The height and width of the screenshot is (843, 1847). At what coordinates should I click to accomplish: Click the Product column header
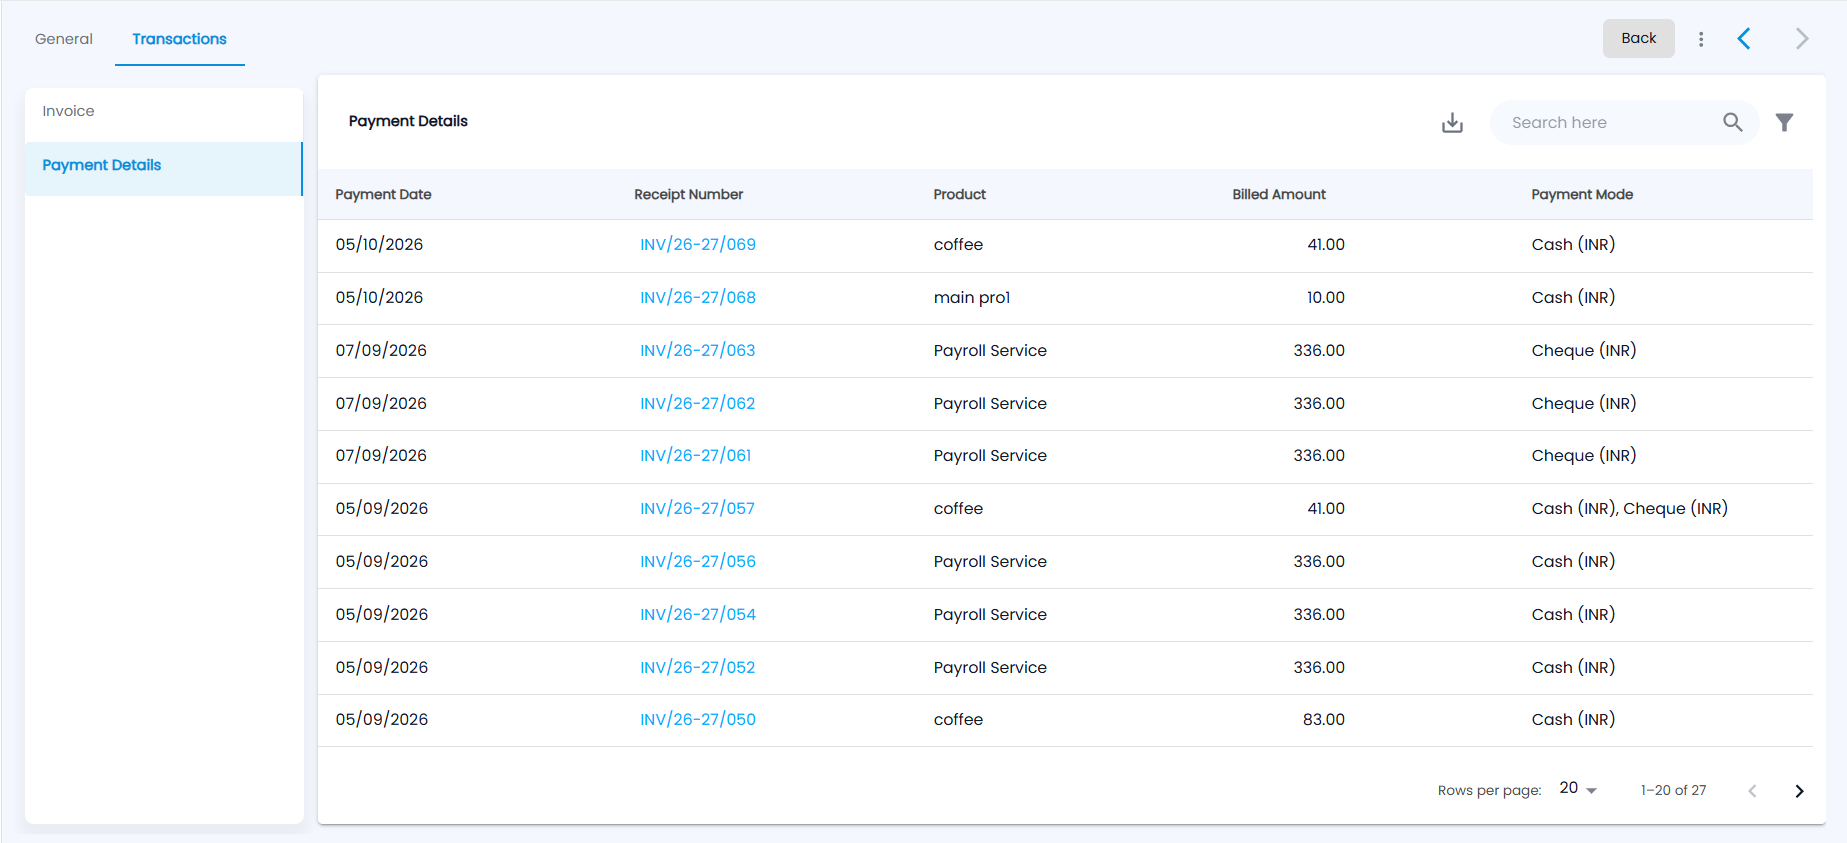pyautogui.click(x=960, y=195)
